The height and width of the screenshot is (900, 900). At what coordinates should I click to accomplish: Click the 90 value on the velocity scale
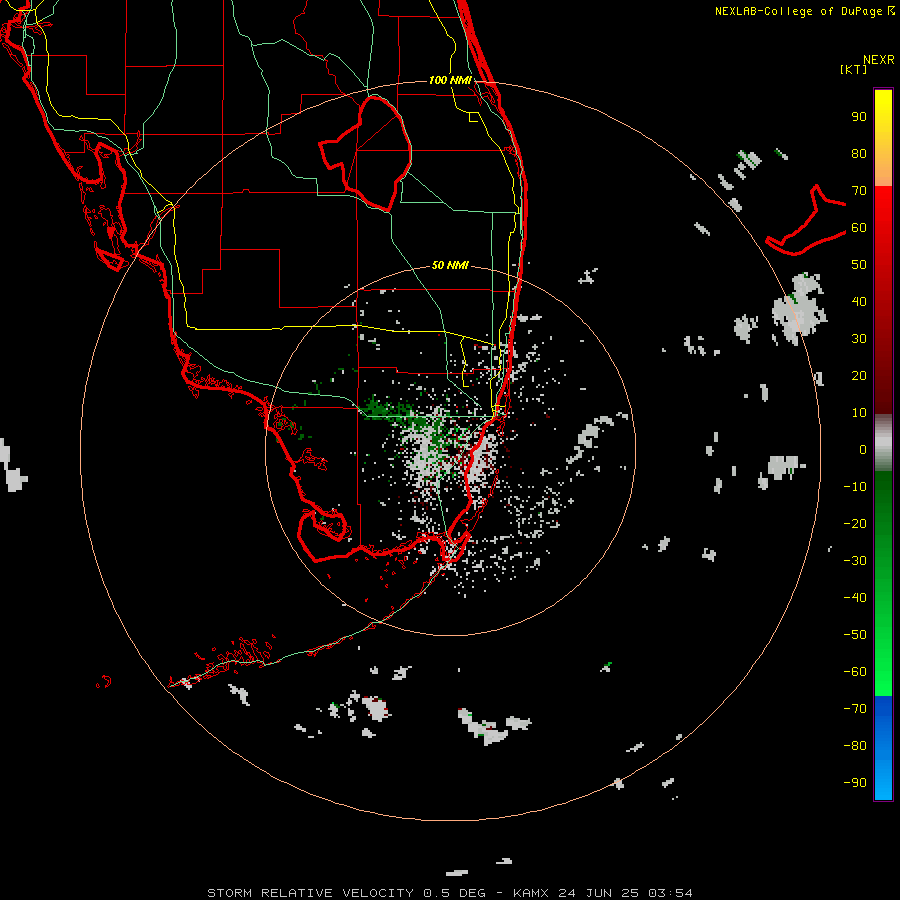click(859, 117)
